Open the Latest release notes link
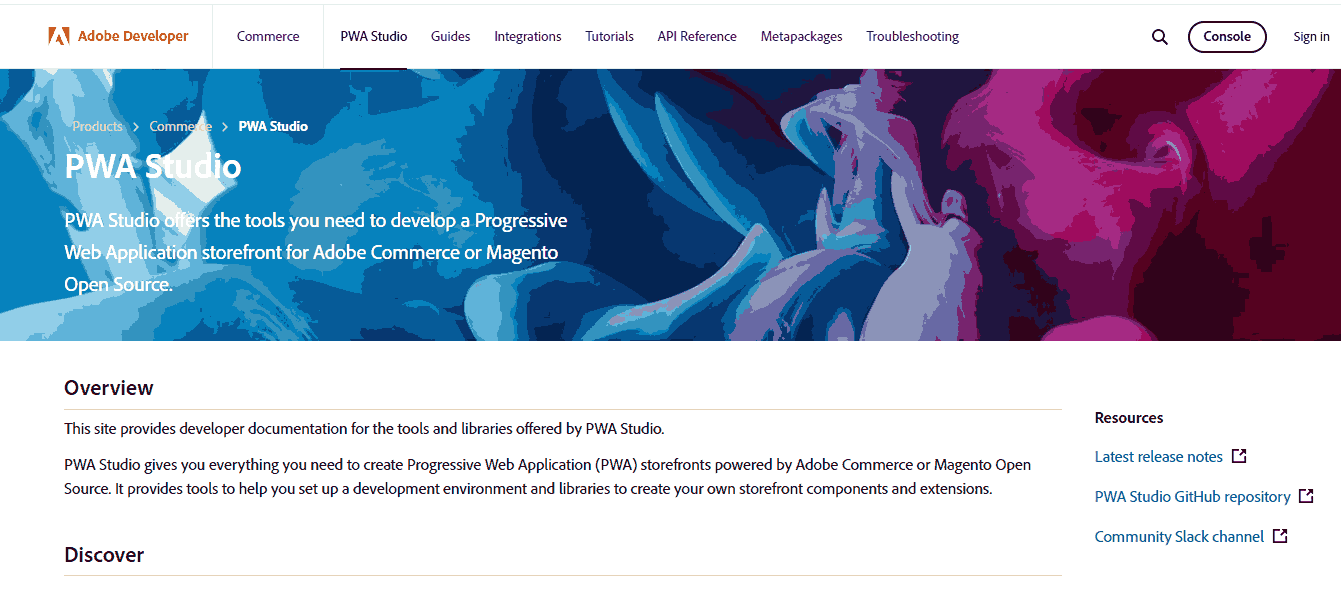Viewport: 1341px width, 594px height. pos(1158,457)
